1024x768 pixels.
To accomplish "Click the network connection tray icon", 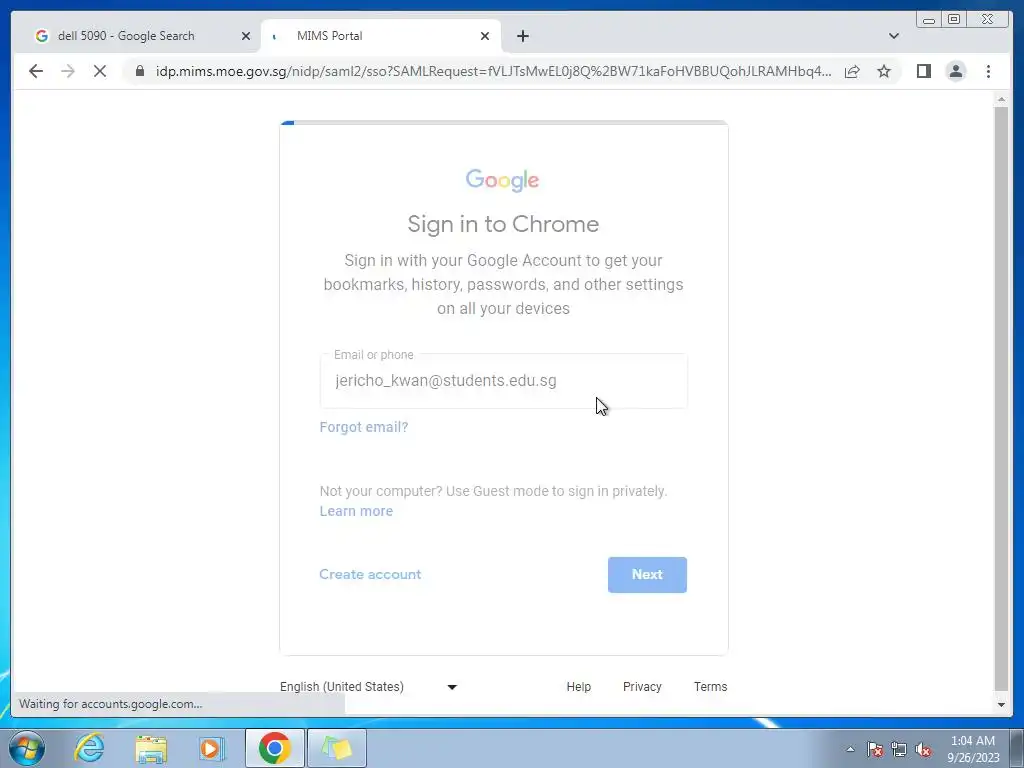I will pos(899,749).
